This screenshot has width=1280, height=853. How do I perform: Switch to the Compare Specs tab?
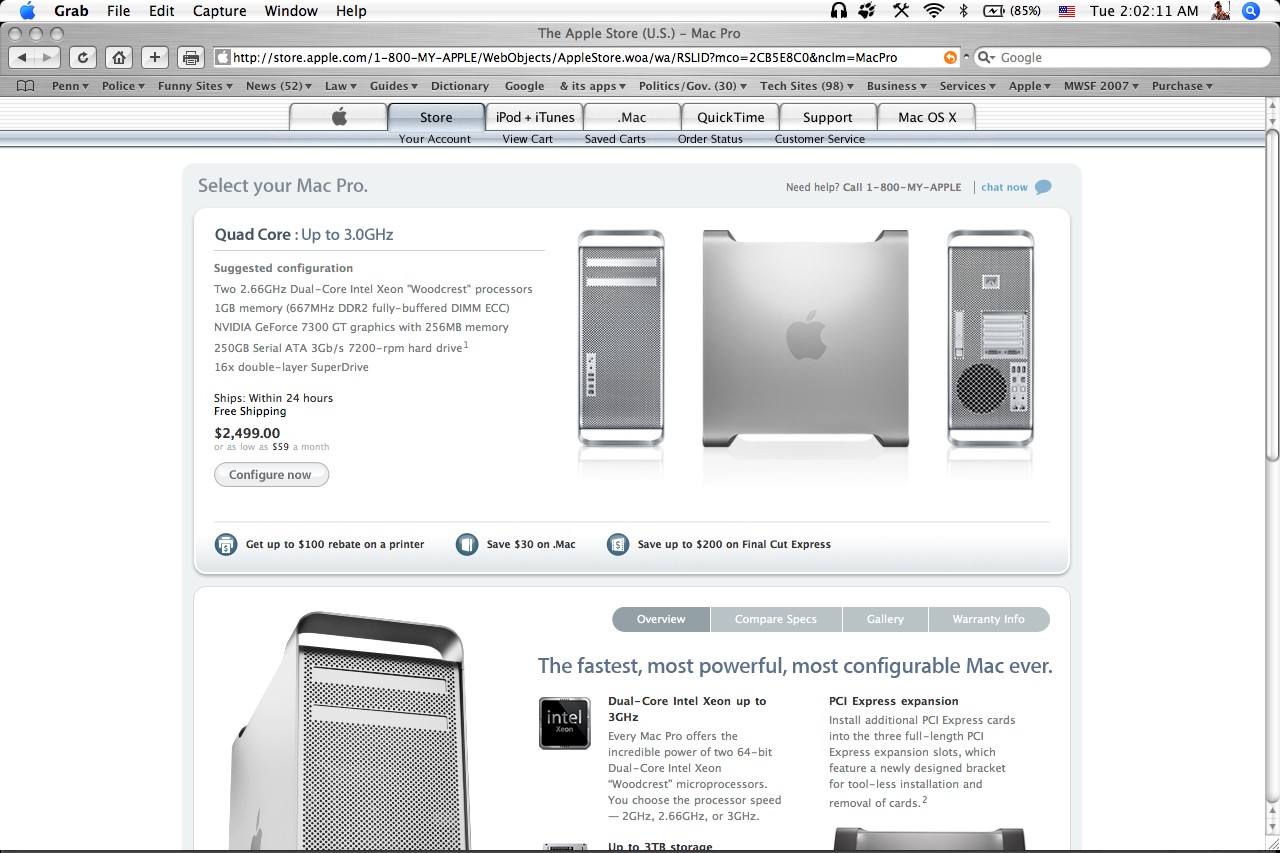[776, 619]
